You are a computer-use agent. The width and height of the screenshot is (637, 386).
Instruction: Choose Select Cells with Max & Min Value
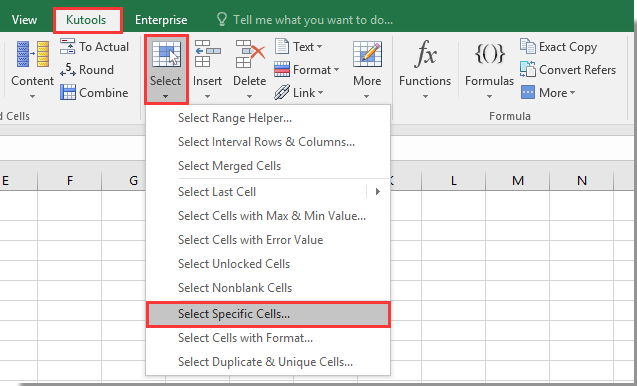click(x=268, y=216)
